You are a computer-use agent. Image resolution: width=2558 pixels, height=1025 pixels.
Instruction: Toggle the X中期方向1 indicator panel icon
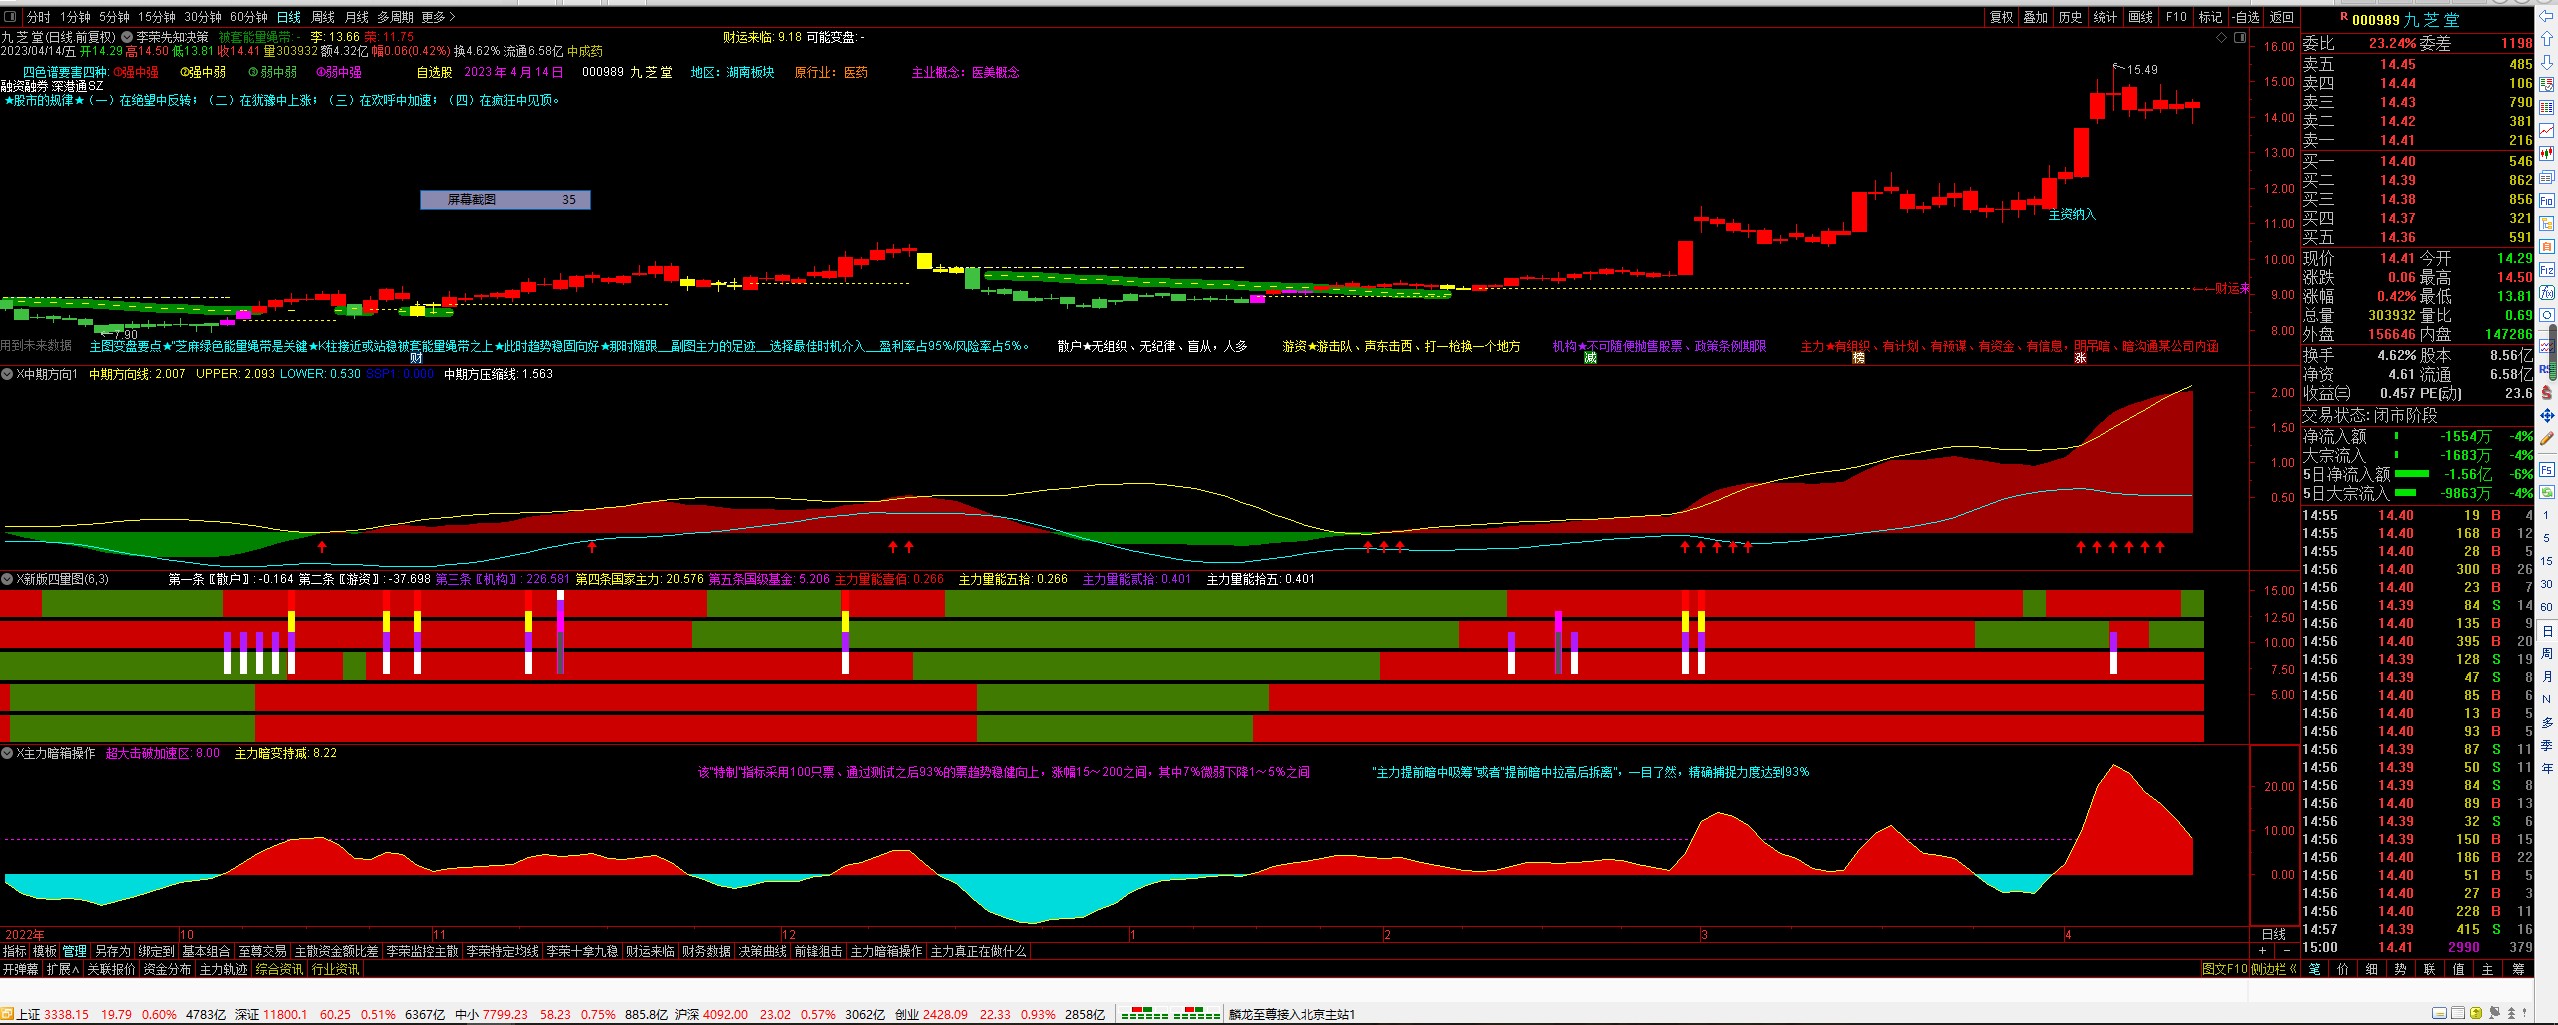[x=7, y=374]
